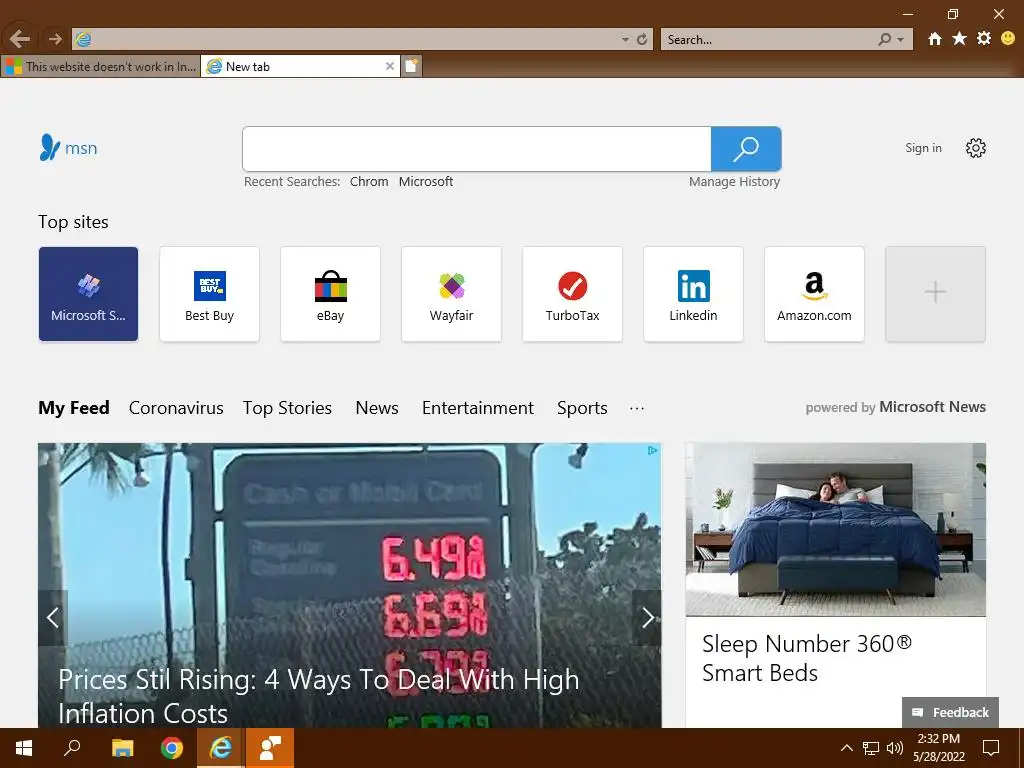Open the Sleep Number bed image ad

(835, 530)
